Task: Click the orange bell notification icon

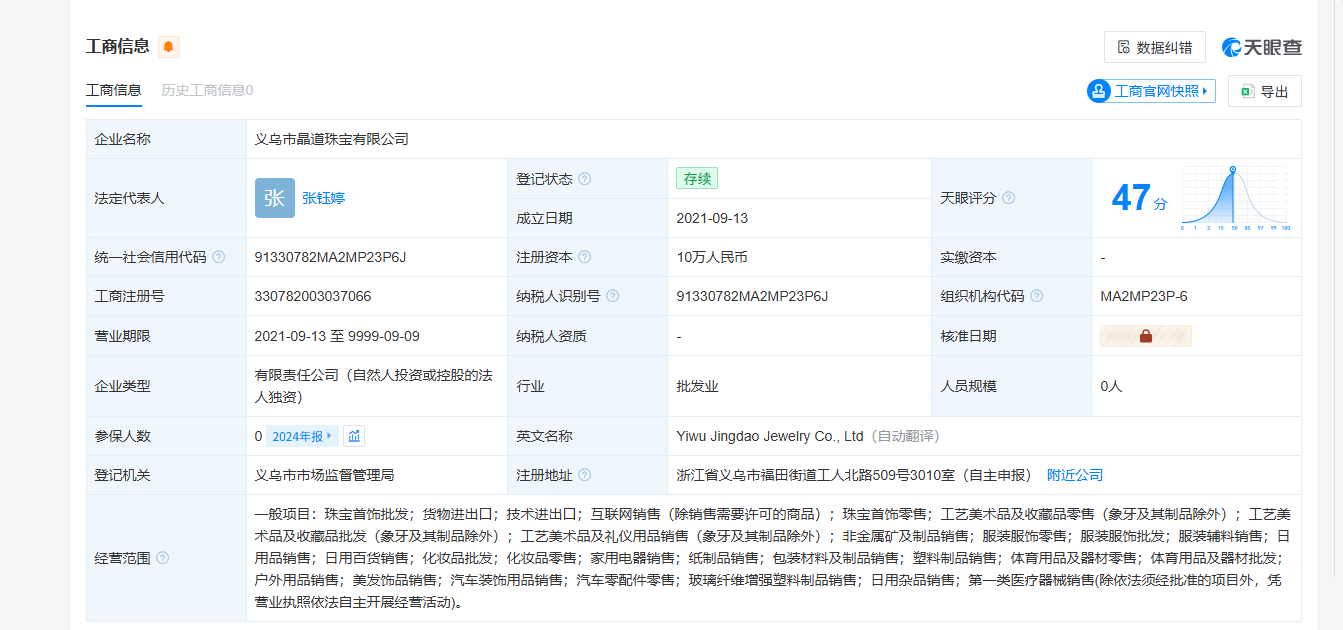Action: (169, 46)
